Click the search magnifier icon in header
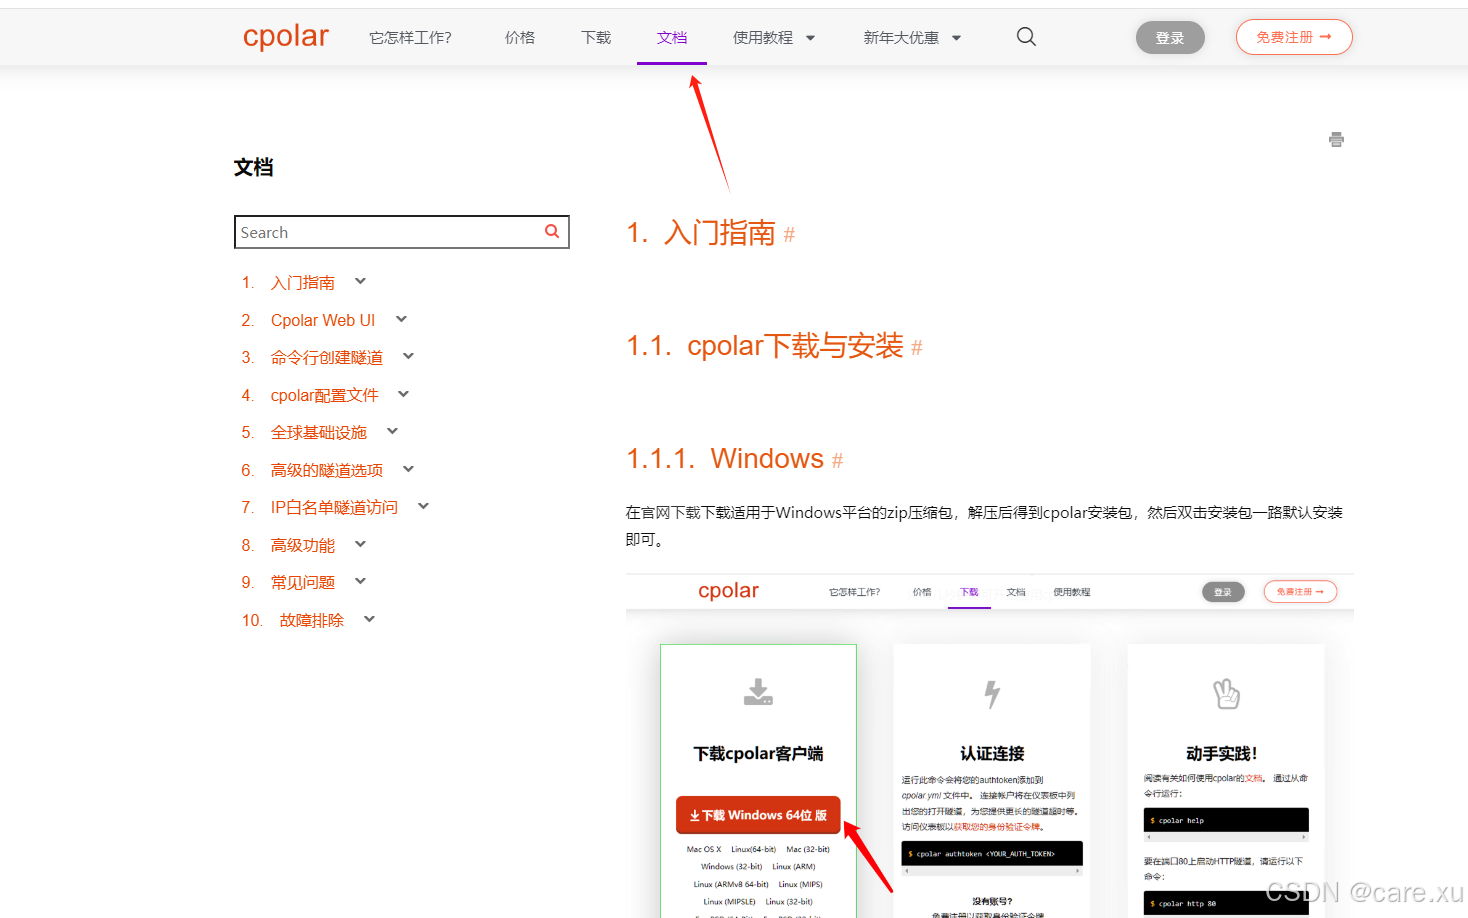1468x918 pixels. [1026, 37]
